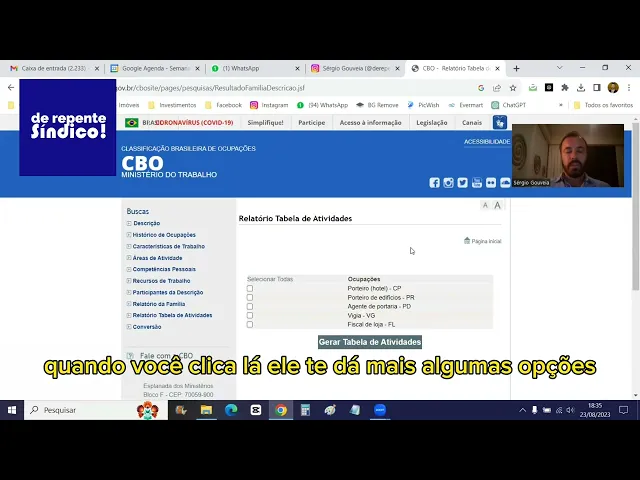640x480 pixels.
Task: Click the taskbar Pesquisar search box
Action: point(96,410)
